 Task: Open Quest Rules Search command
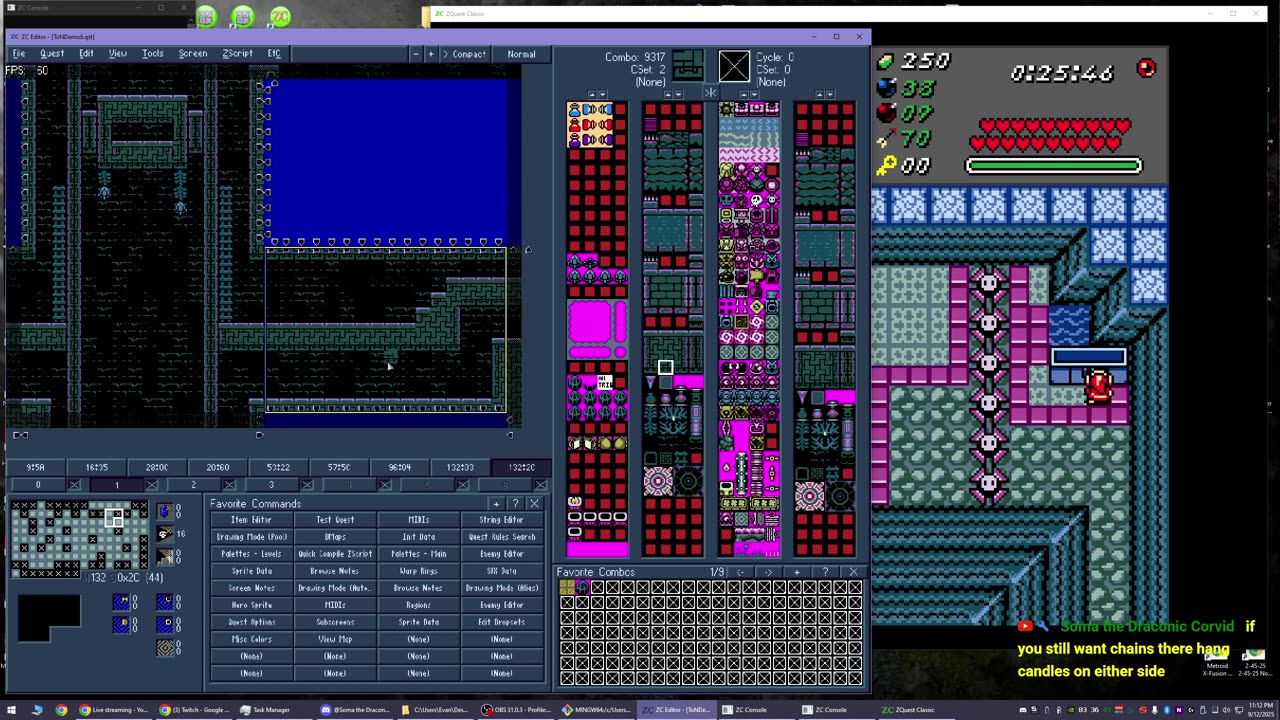point(502,537)
